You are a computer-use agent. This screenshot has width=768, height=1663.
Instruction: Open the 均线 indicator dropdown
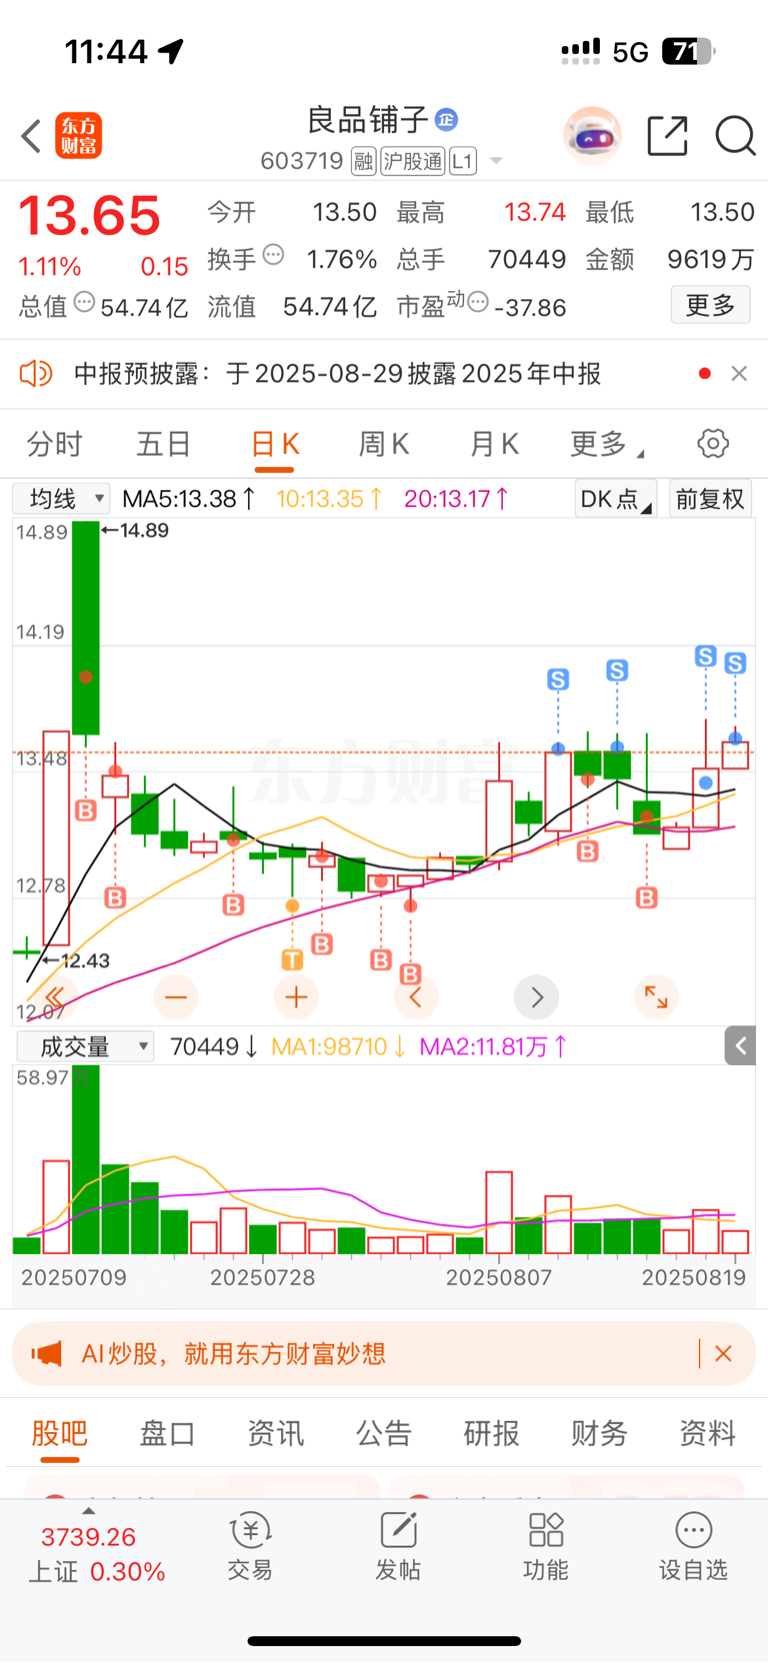pos(61,498)
